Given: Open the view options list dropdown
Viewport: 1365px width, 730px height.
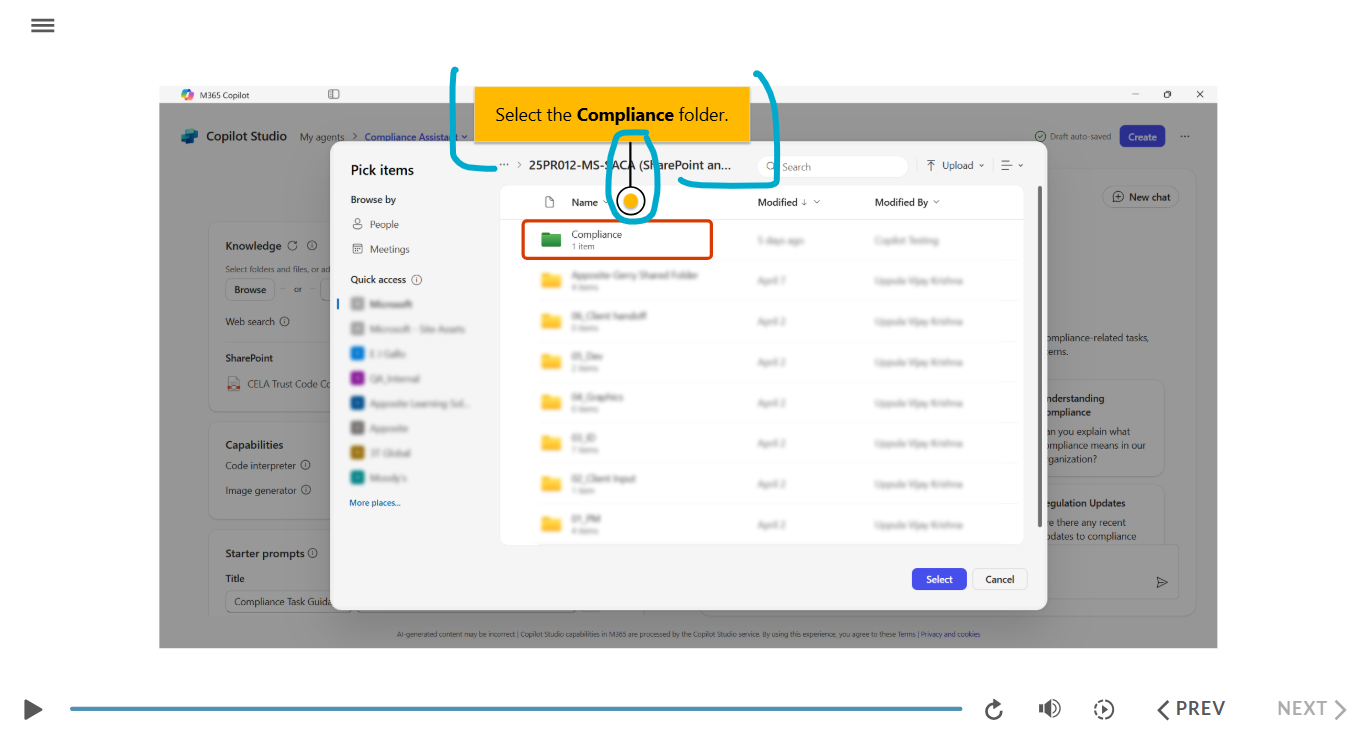Looking at the screenshot, I should [x=1012, y=166].
